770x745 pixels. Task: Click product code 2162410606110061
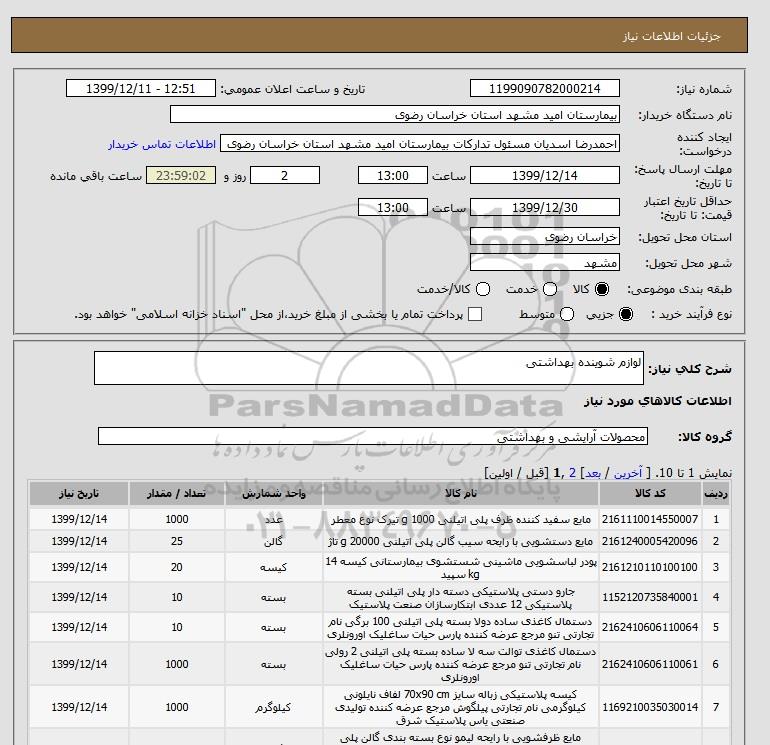650,664
